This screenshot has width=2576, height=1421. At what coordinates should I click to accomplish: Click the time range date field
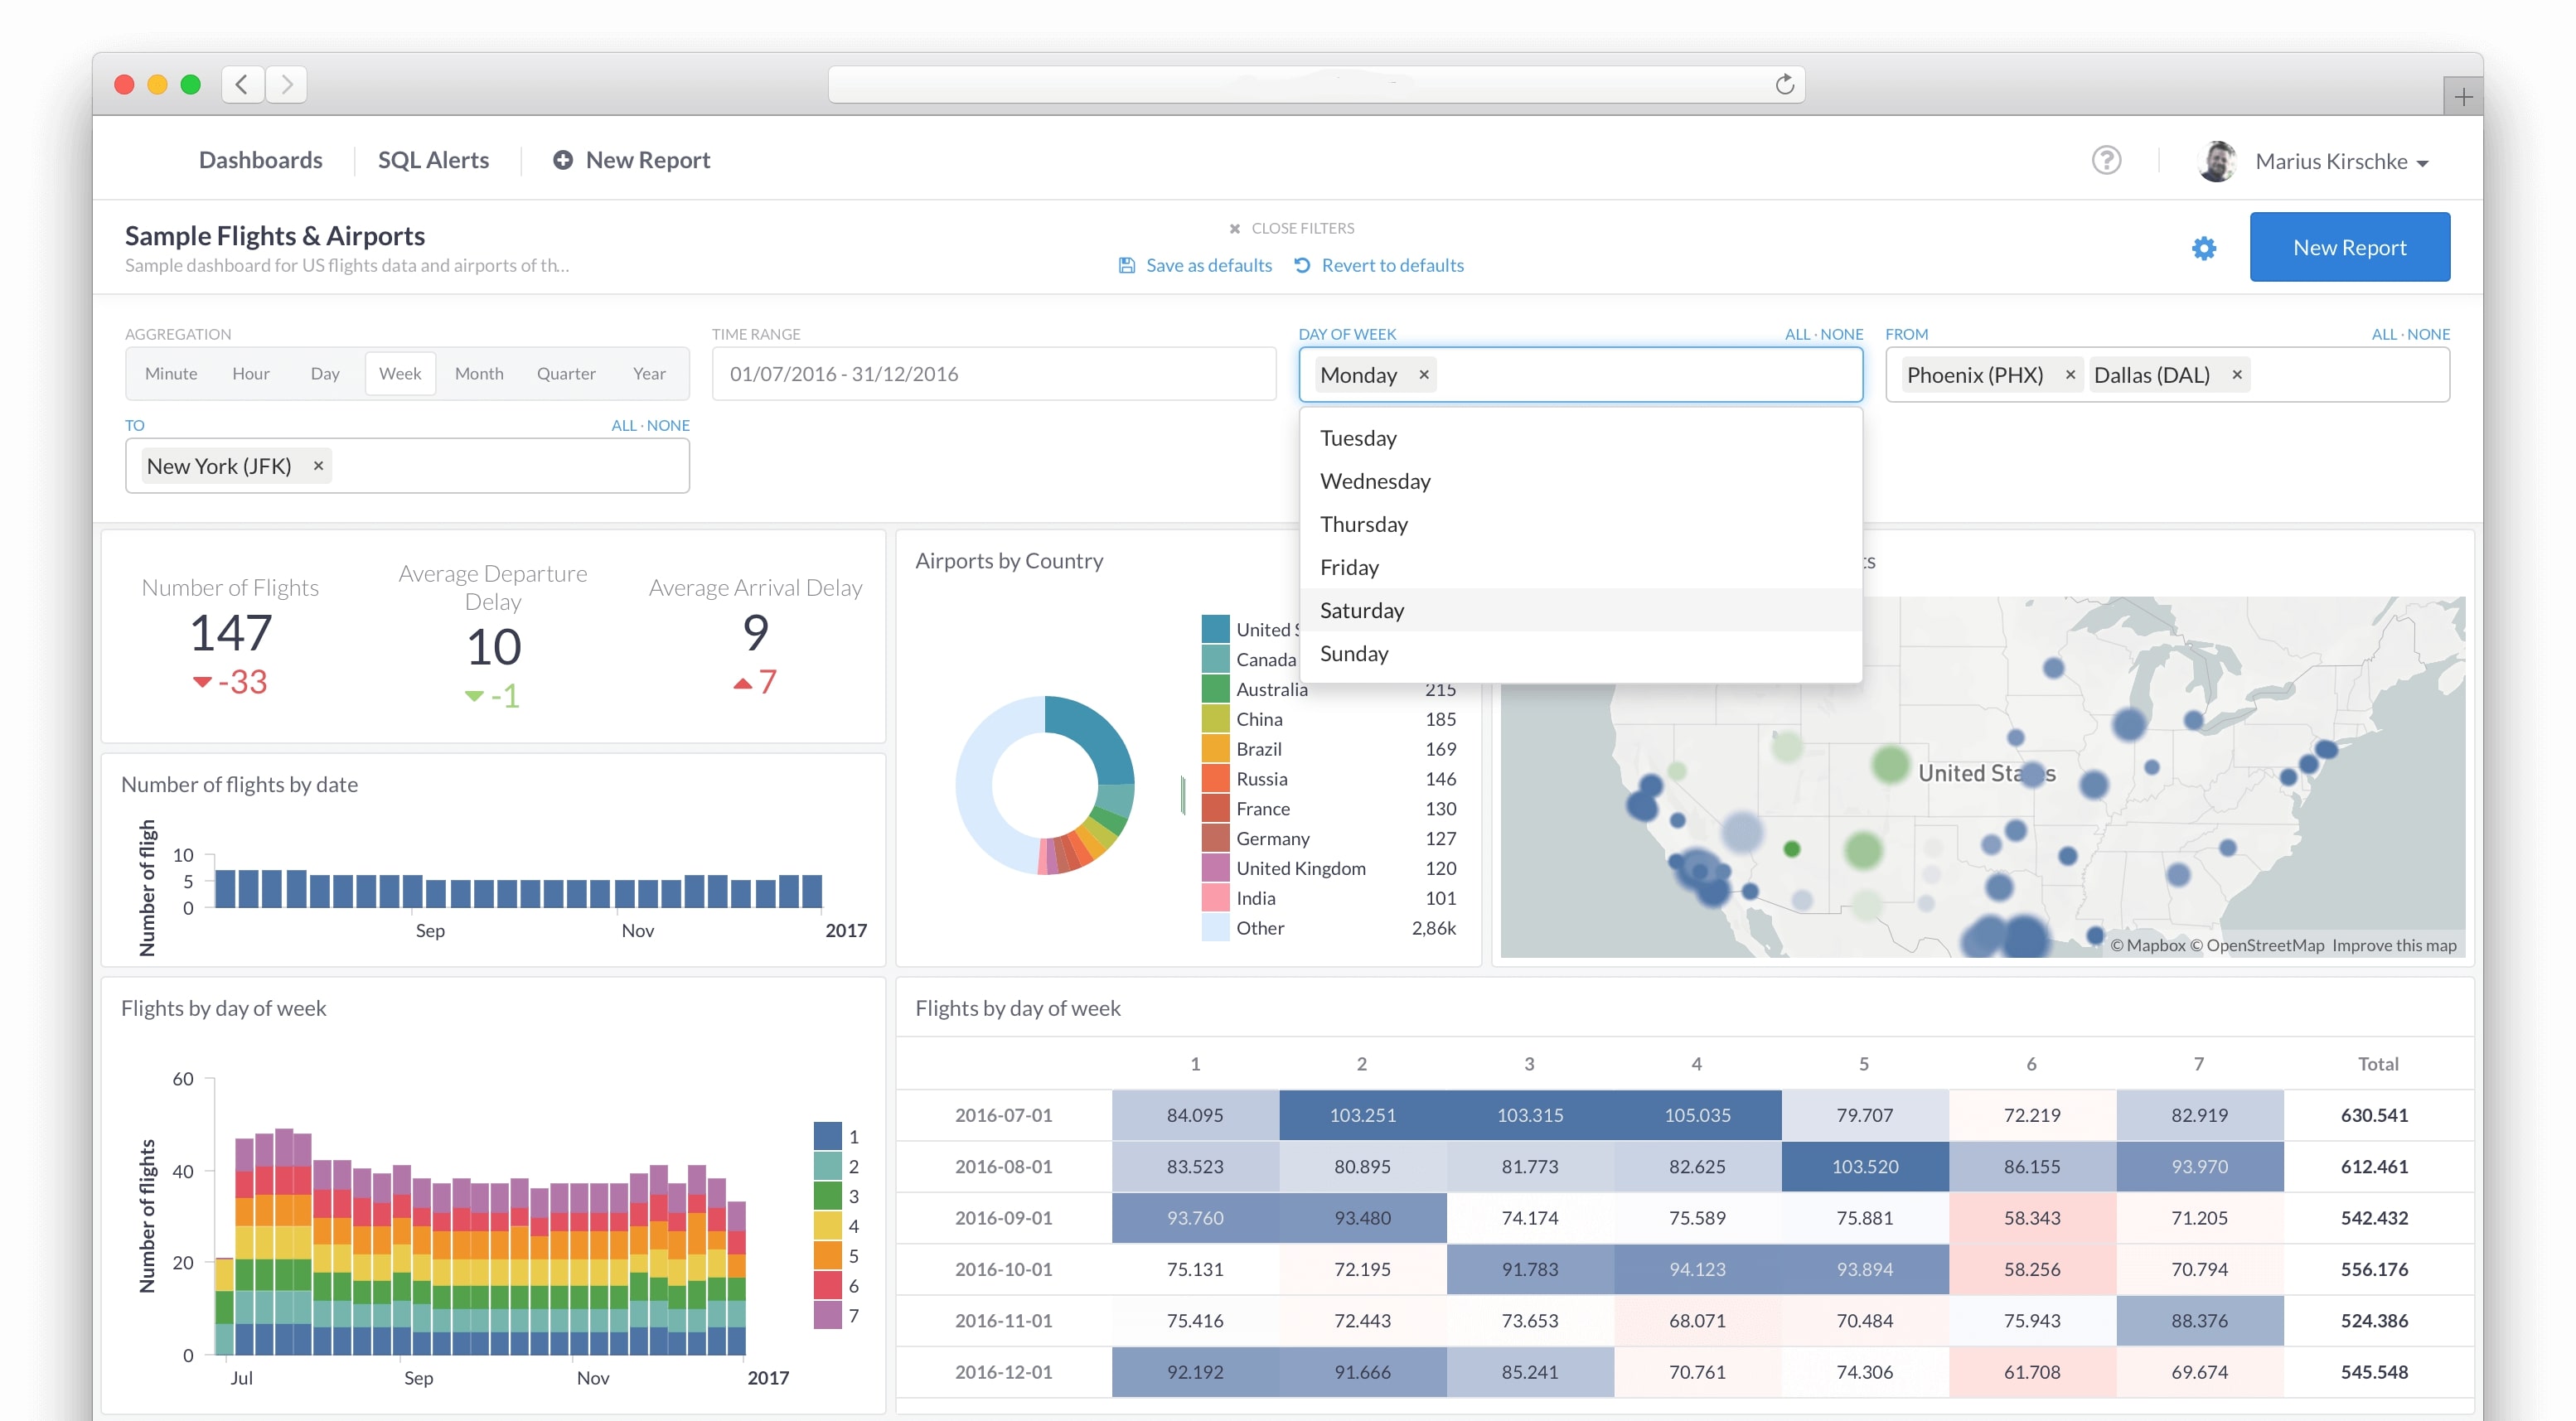[993, 374]
